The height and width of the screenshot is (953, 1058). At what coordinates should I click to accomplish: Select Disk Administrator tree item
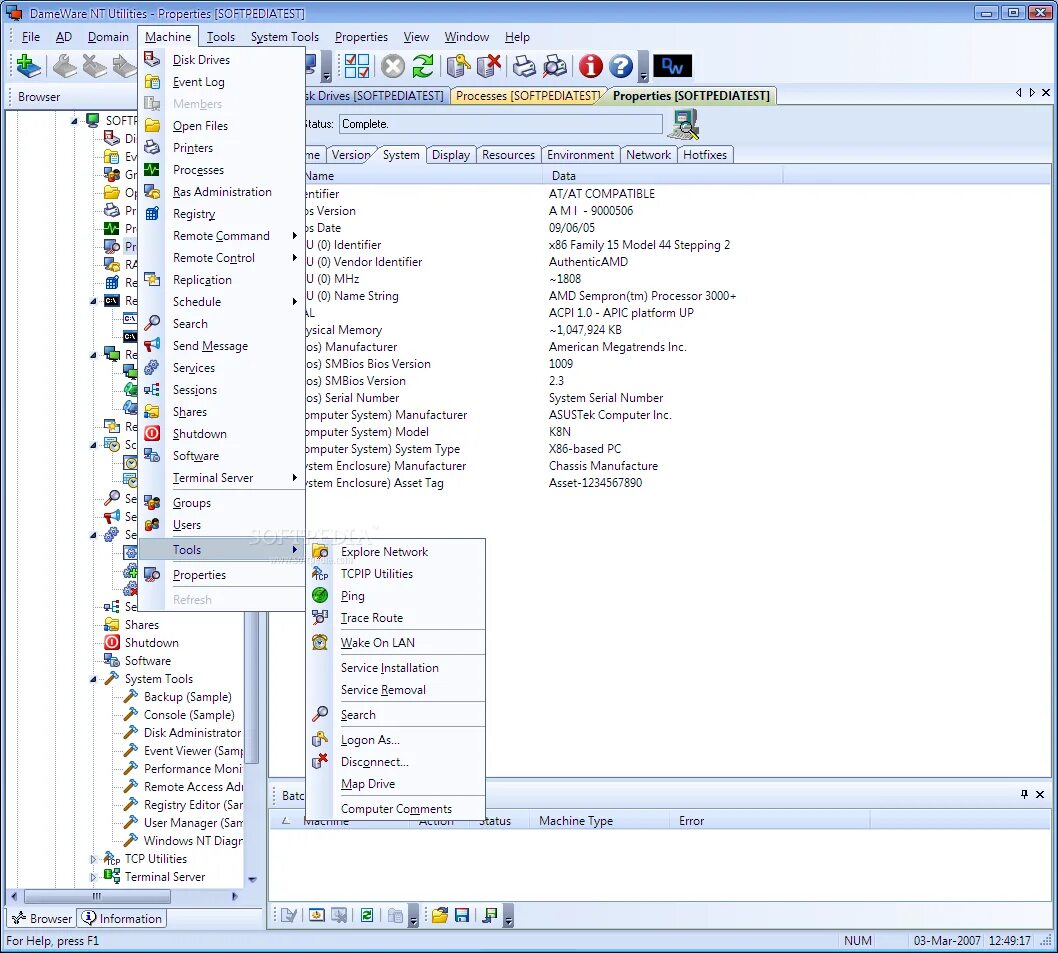(192, 732)
